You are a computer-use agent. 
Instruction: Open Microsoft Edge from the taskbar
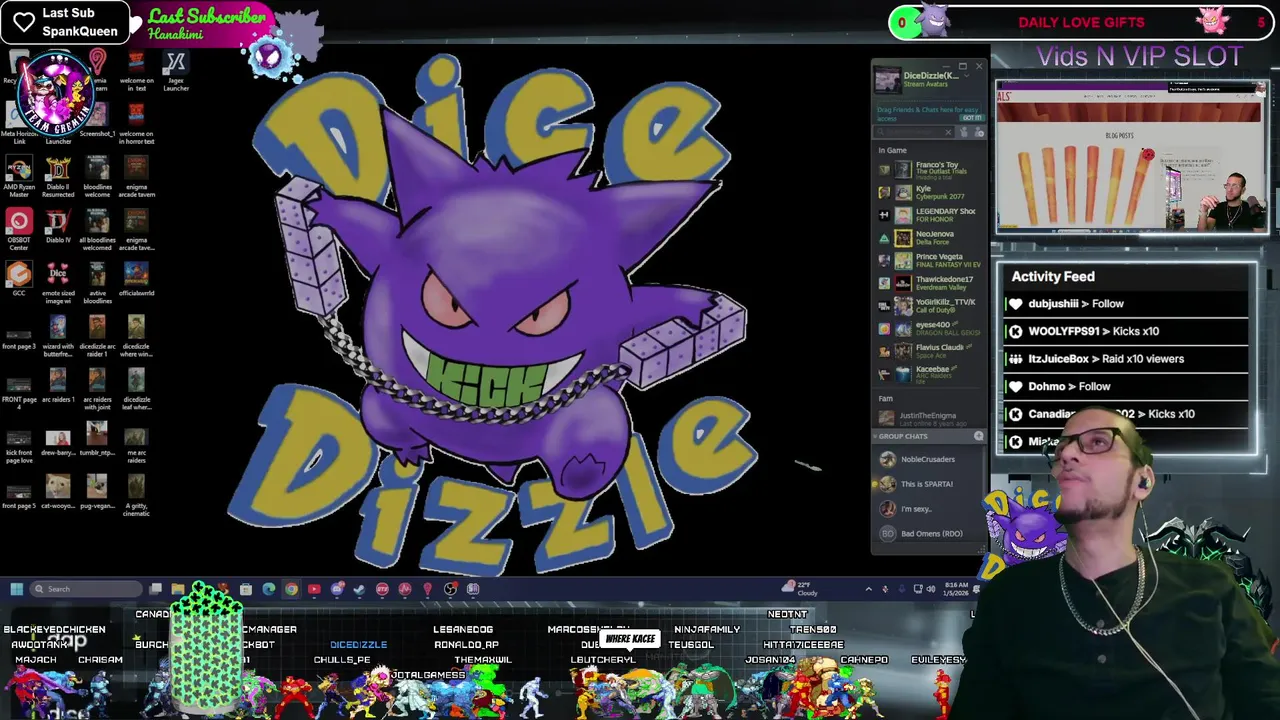[269, 589]
